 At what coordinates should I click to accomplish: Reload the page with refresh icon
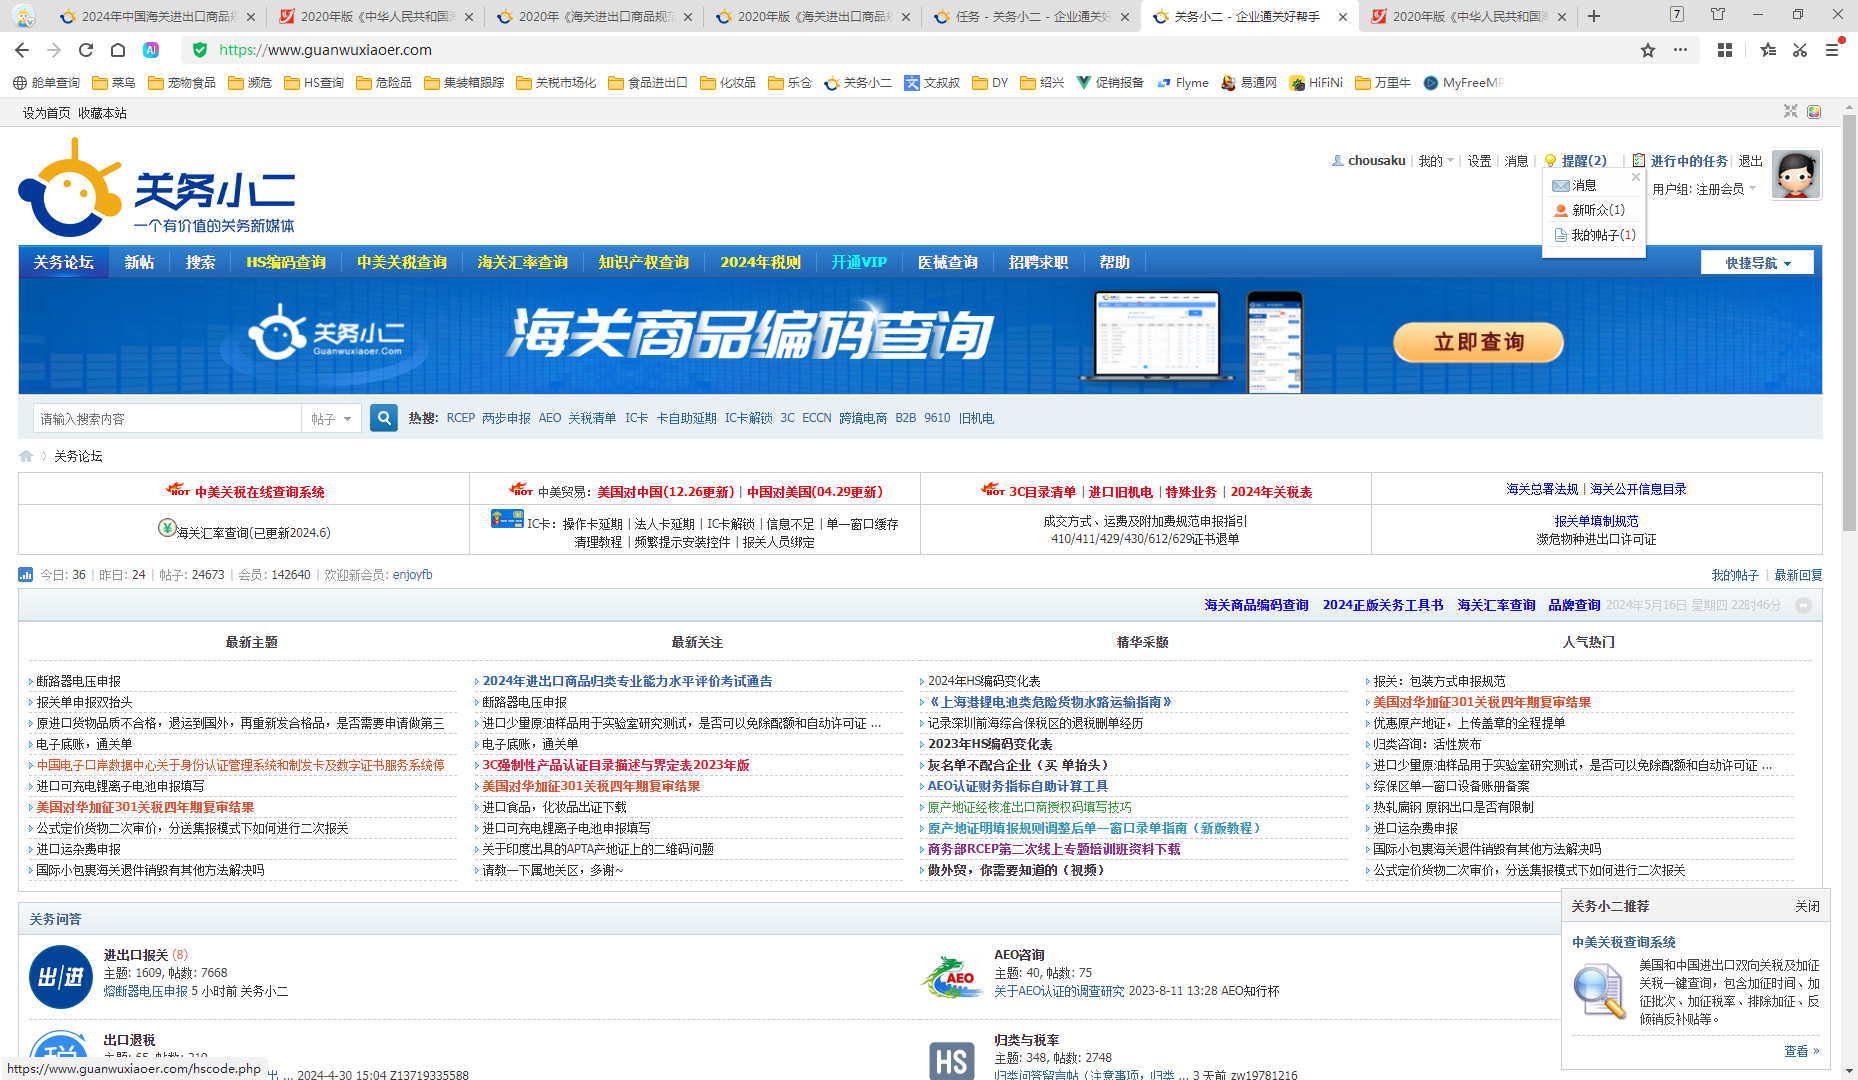click(86, 50)
